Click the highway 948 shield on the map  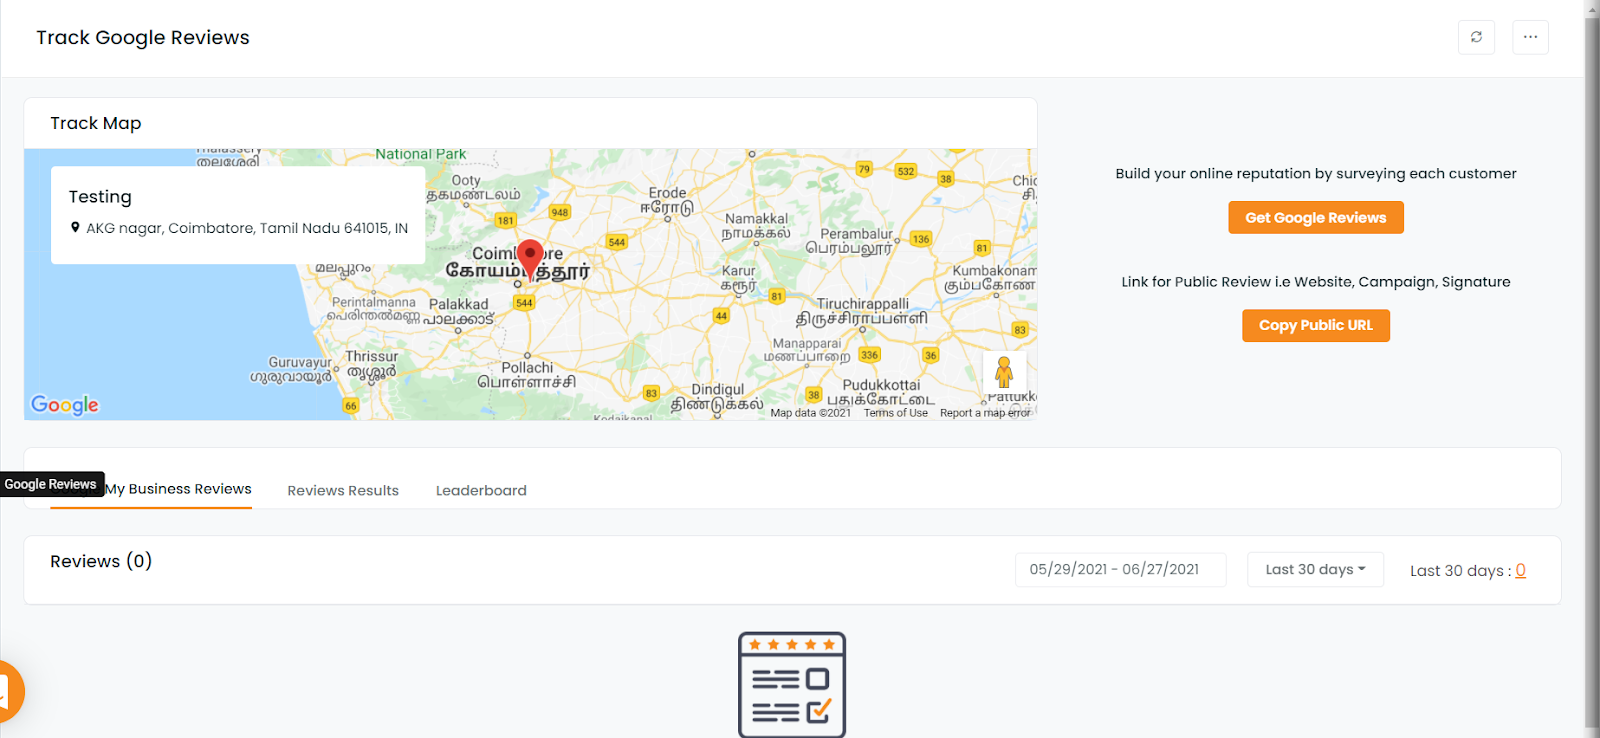[560, 212]
